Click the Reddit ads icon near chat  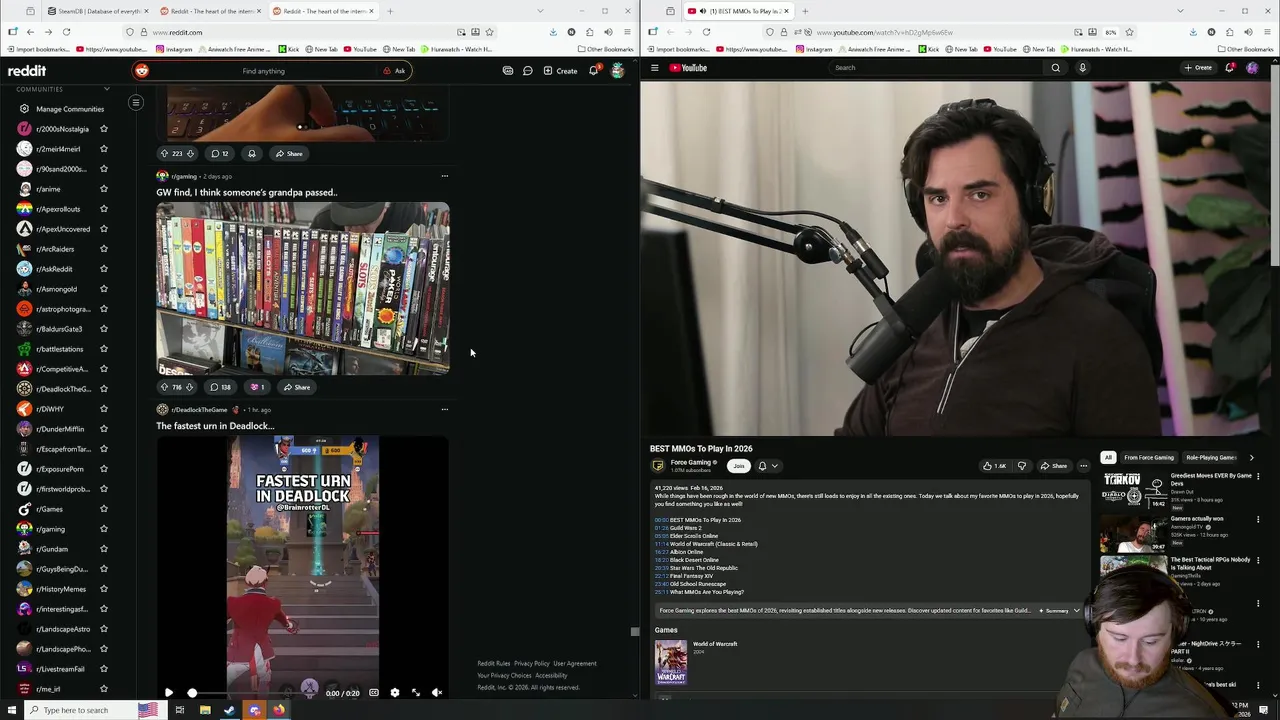(508, 71)
